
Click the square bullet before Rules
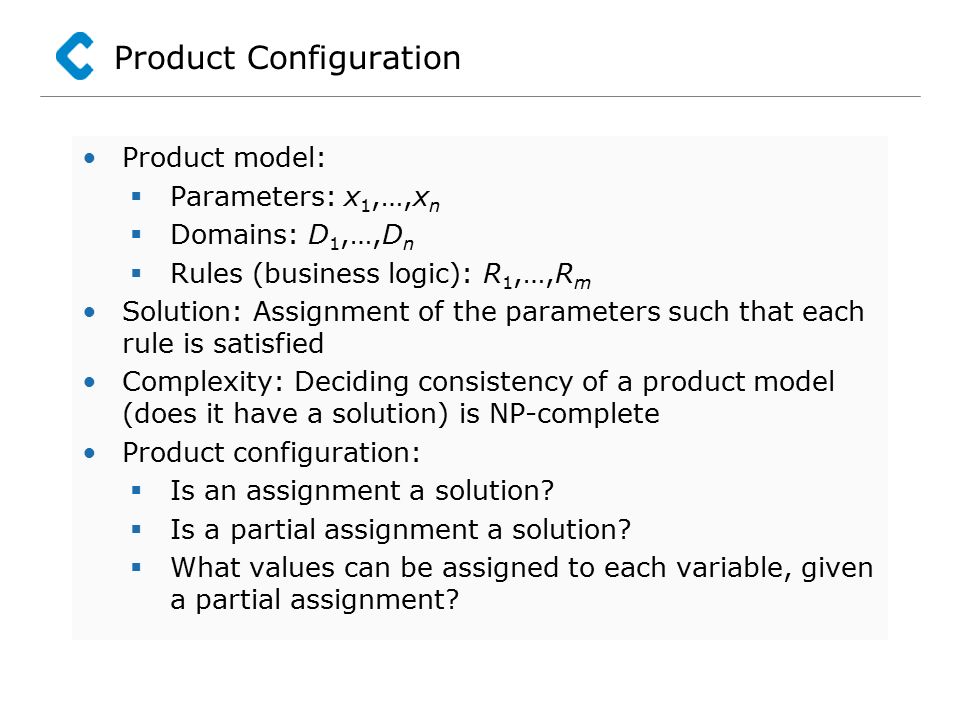point(137,273)
